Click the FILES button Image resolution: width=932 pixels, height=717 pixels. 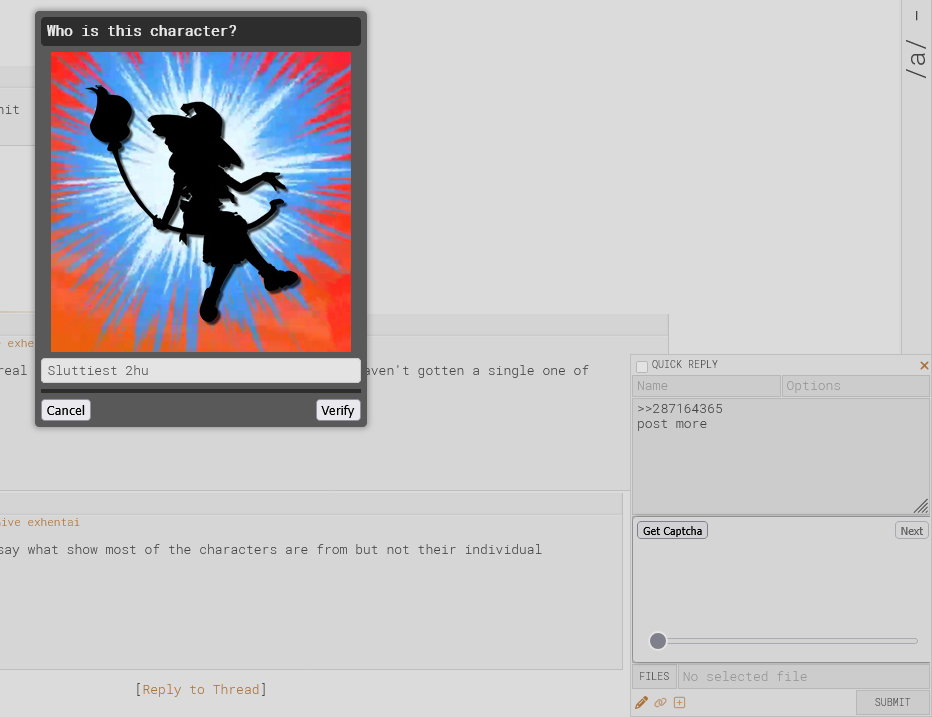click(654, 677)
